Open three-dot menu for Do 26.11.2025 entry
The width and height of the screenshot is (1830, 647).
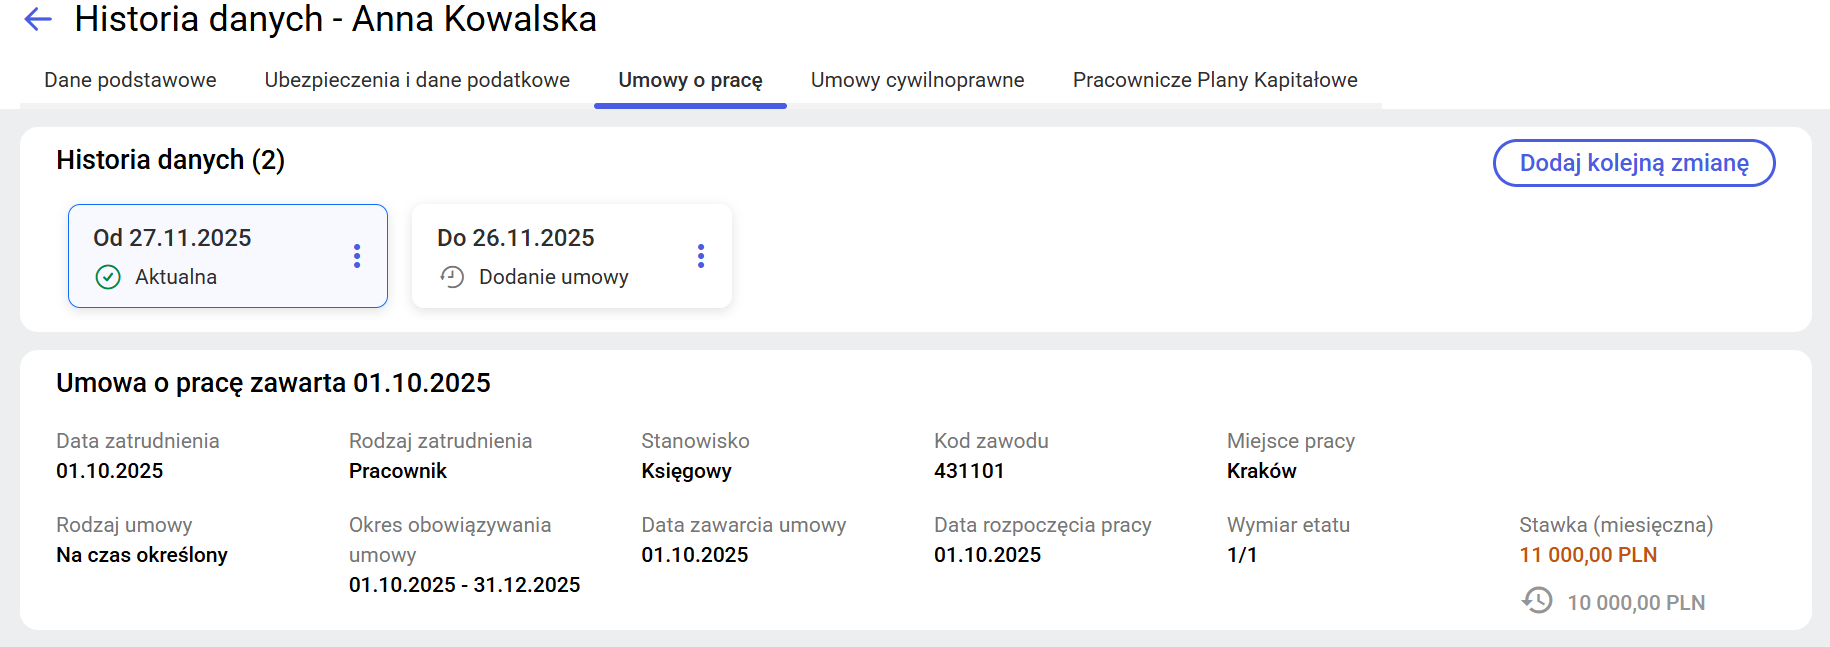pos(701,256)
